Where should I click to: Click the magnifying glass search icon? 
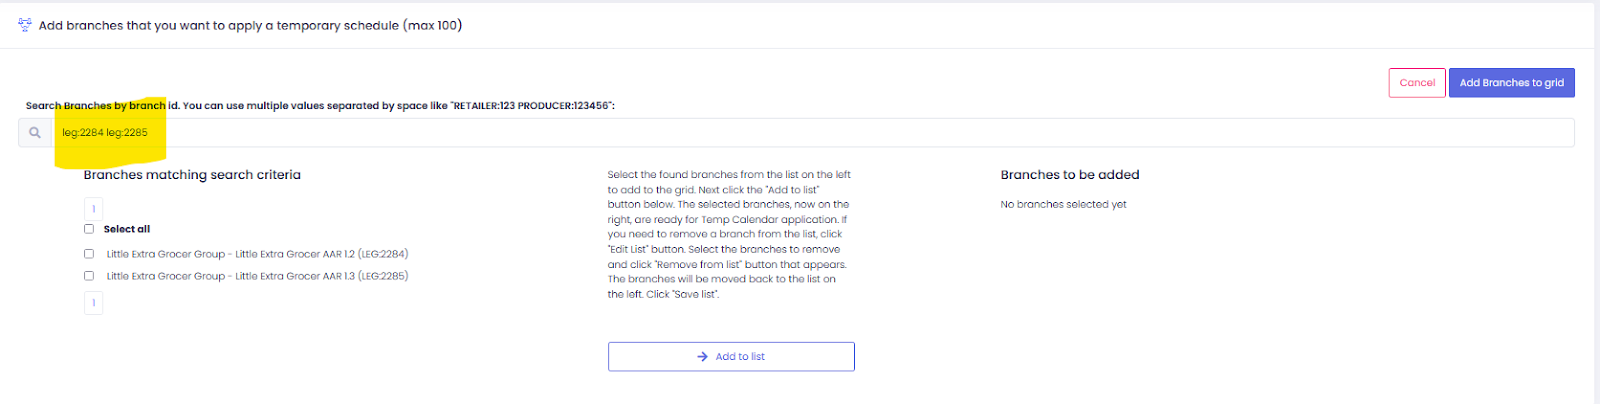[35, 133]
